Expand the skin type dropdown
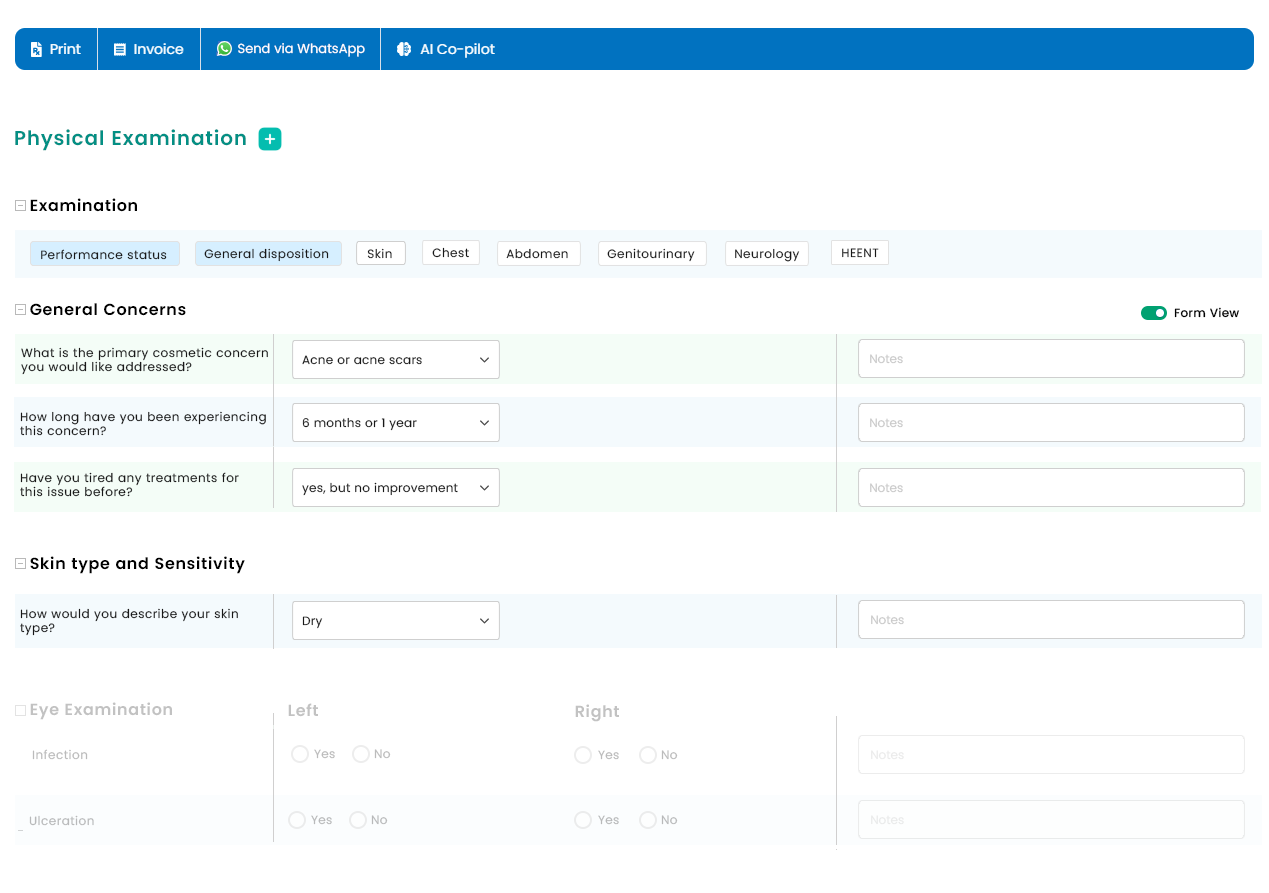Viewport: 1269px width, 893px height. pos(395,621)
